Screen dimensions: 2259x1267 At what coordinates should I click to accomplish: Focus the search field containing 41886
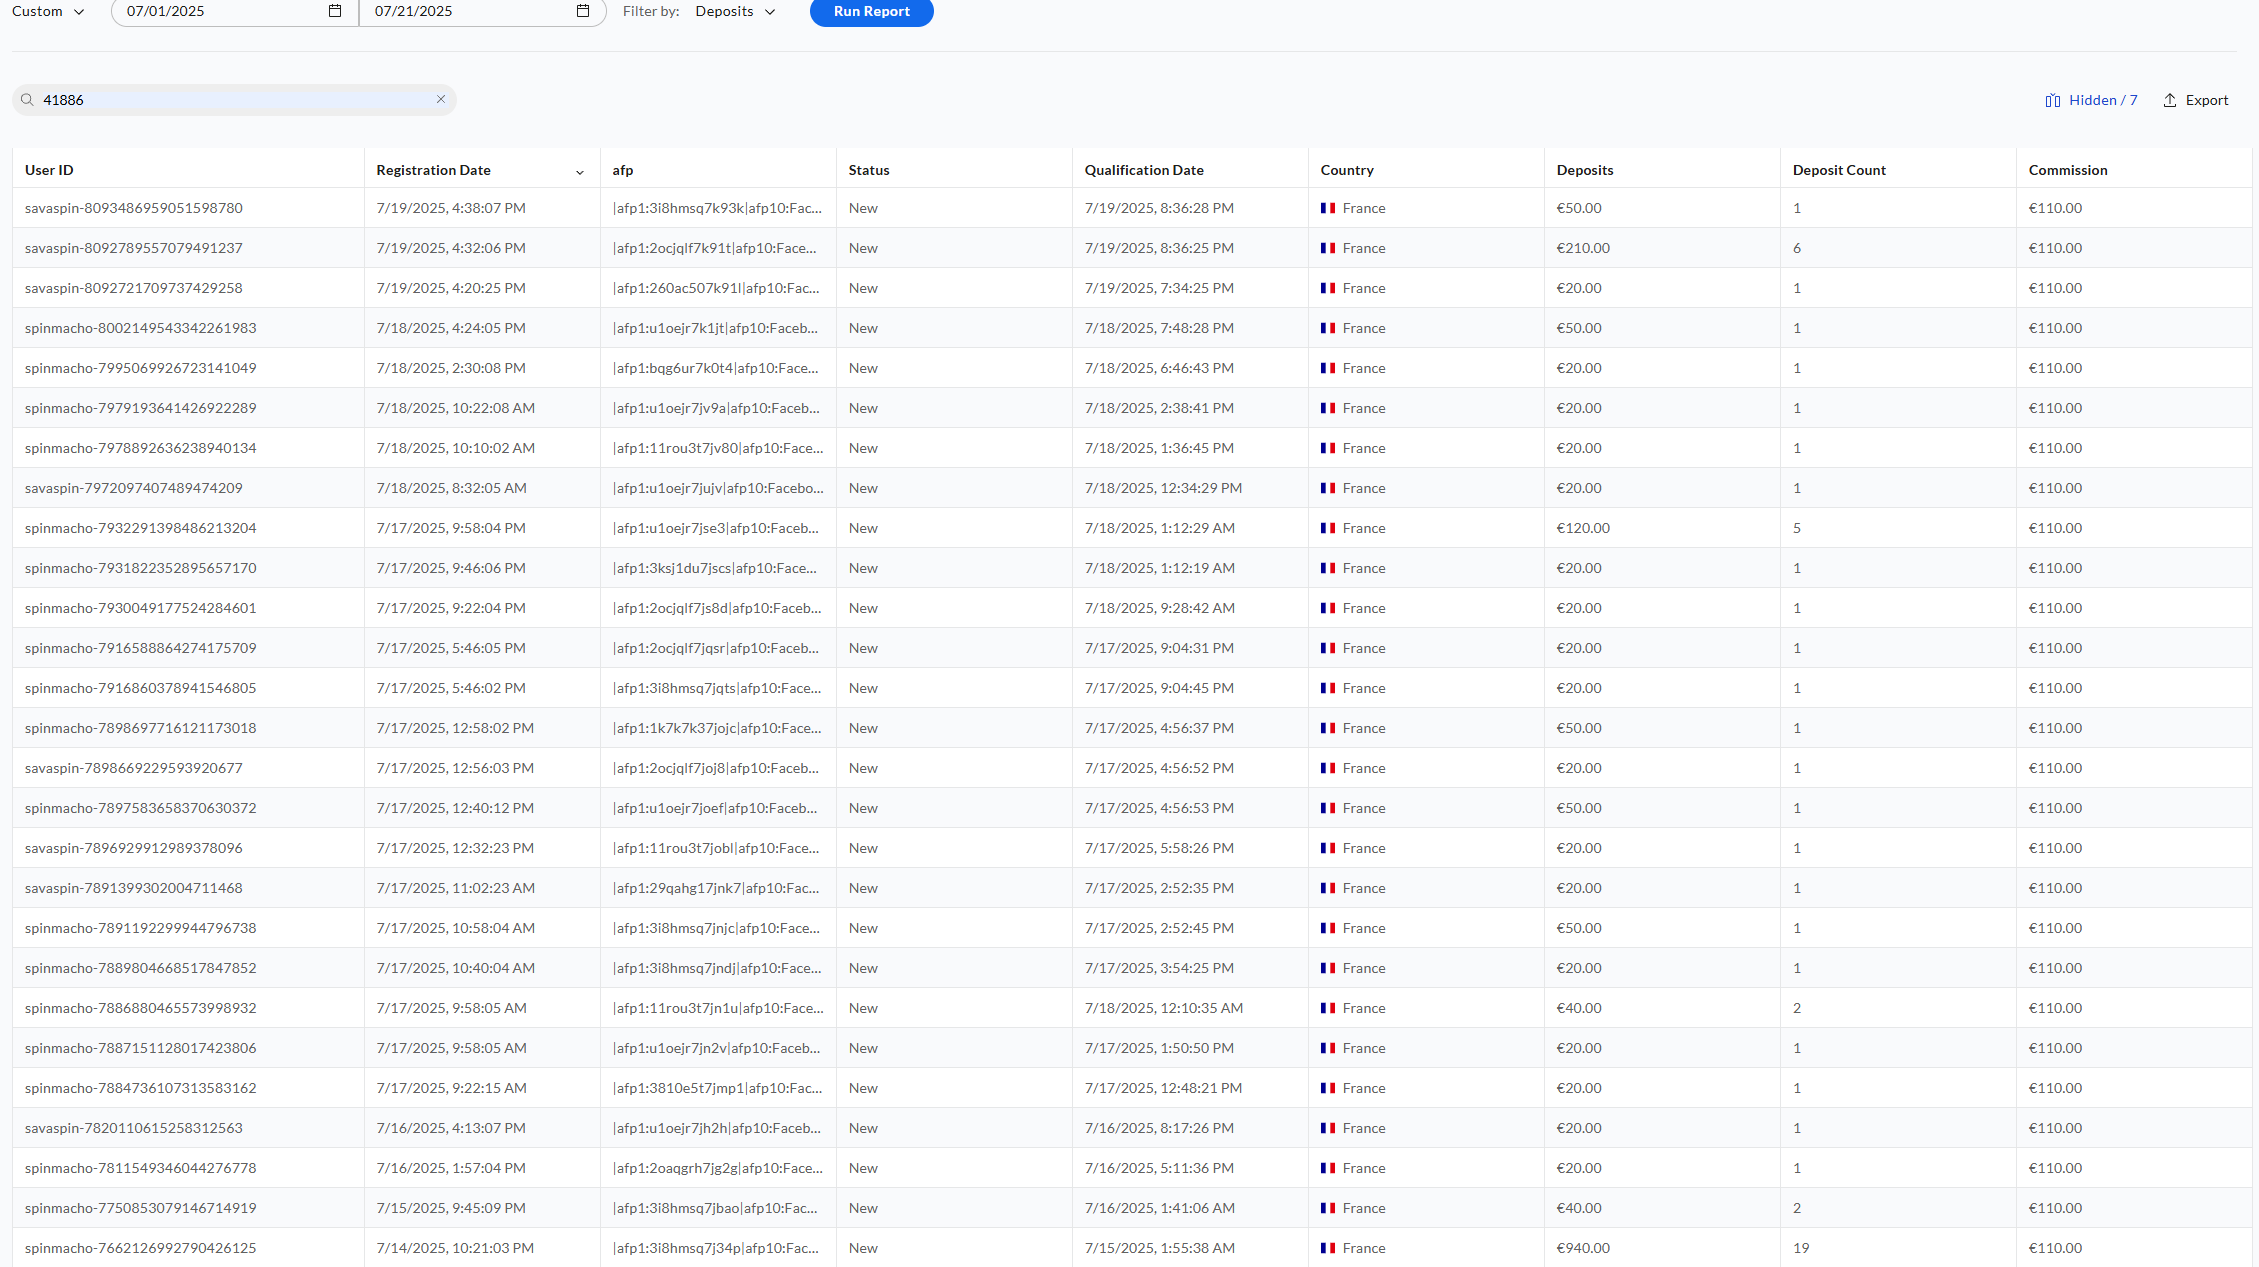click(235, 100)
